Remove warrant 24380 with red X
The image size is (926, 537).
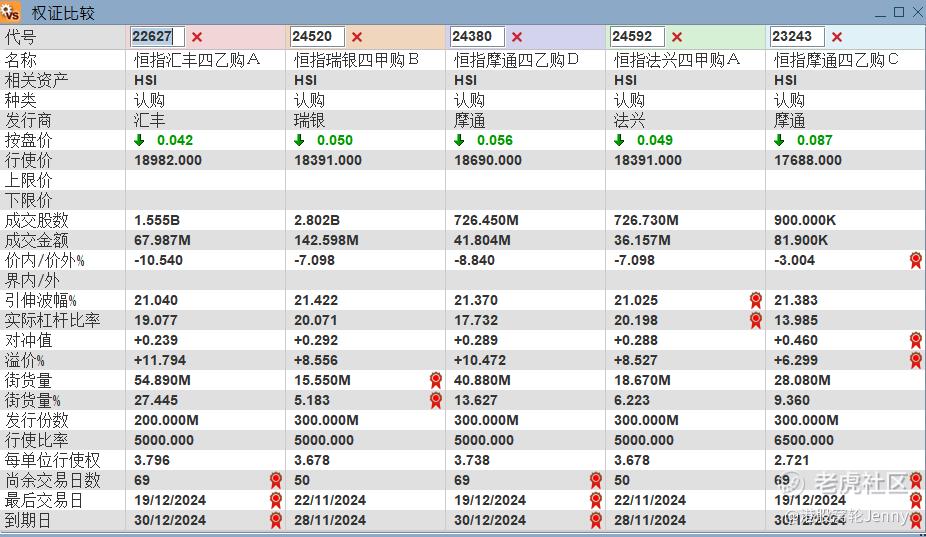[x=517, y=37]
